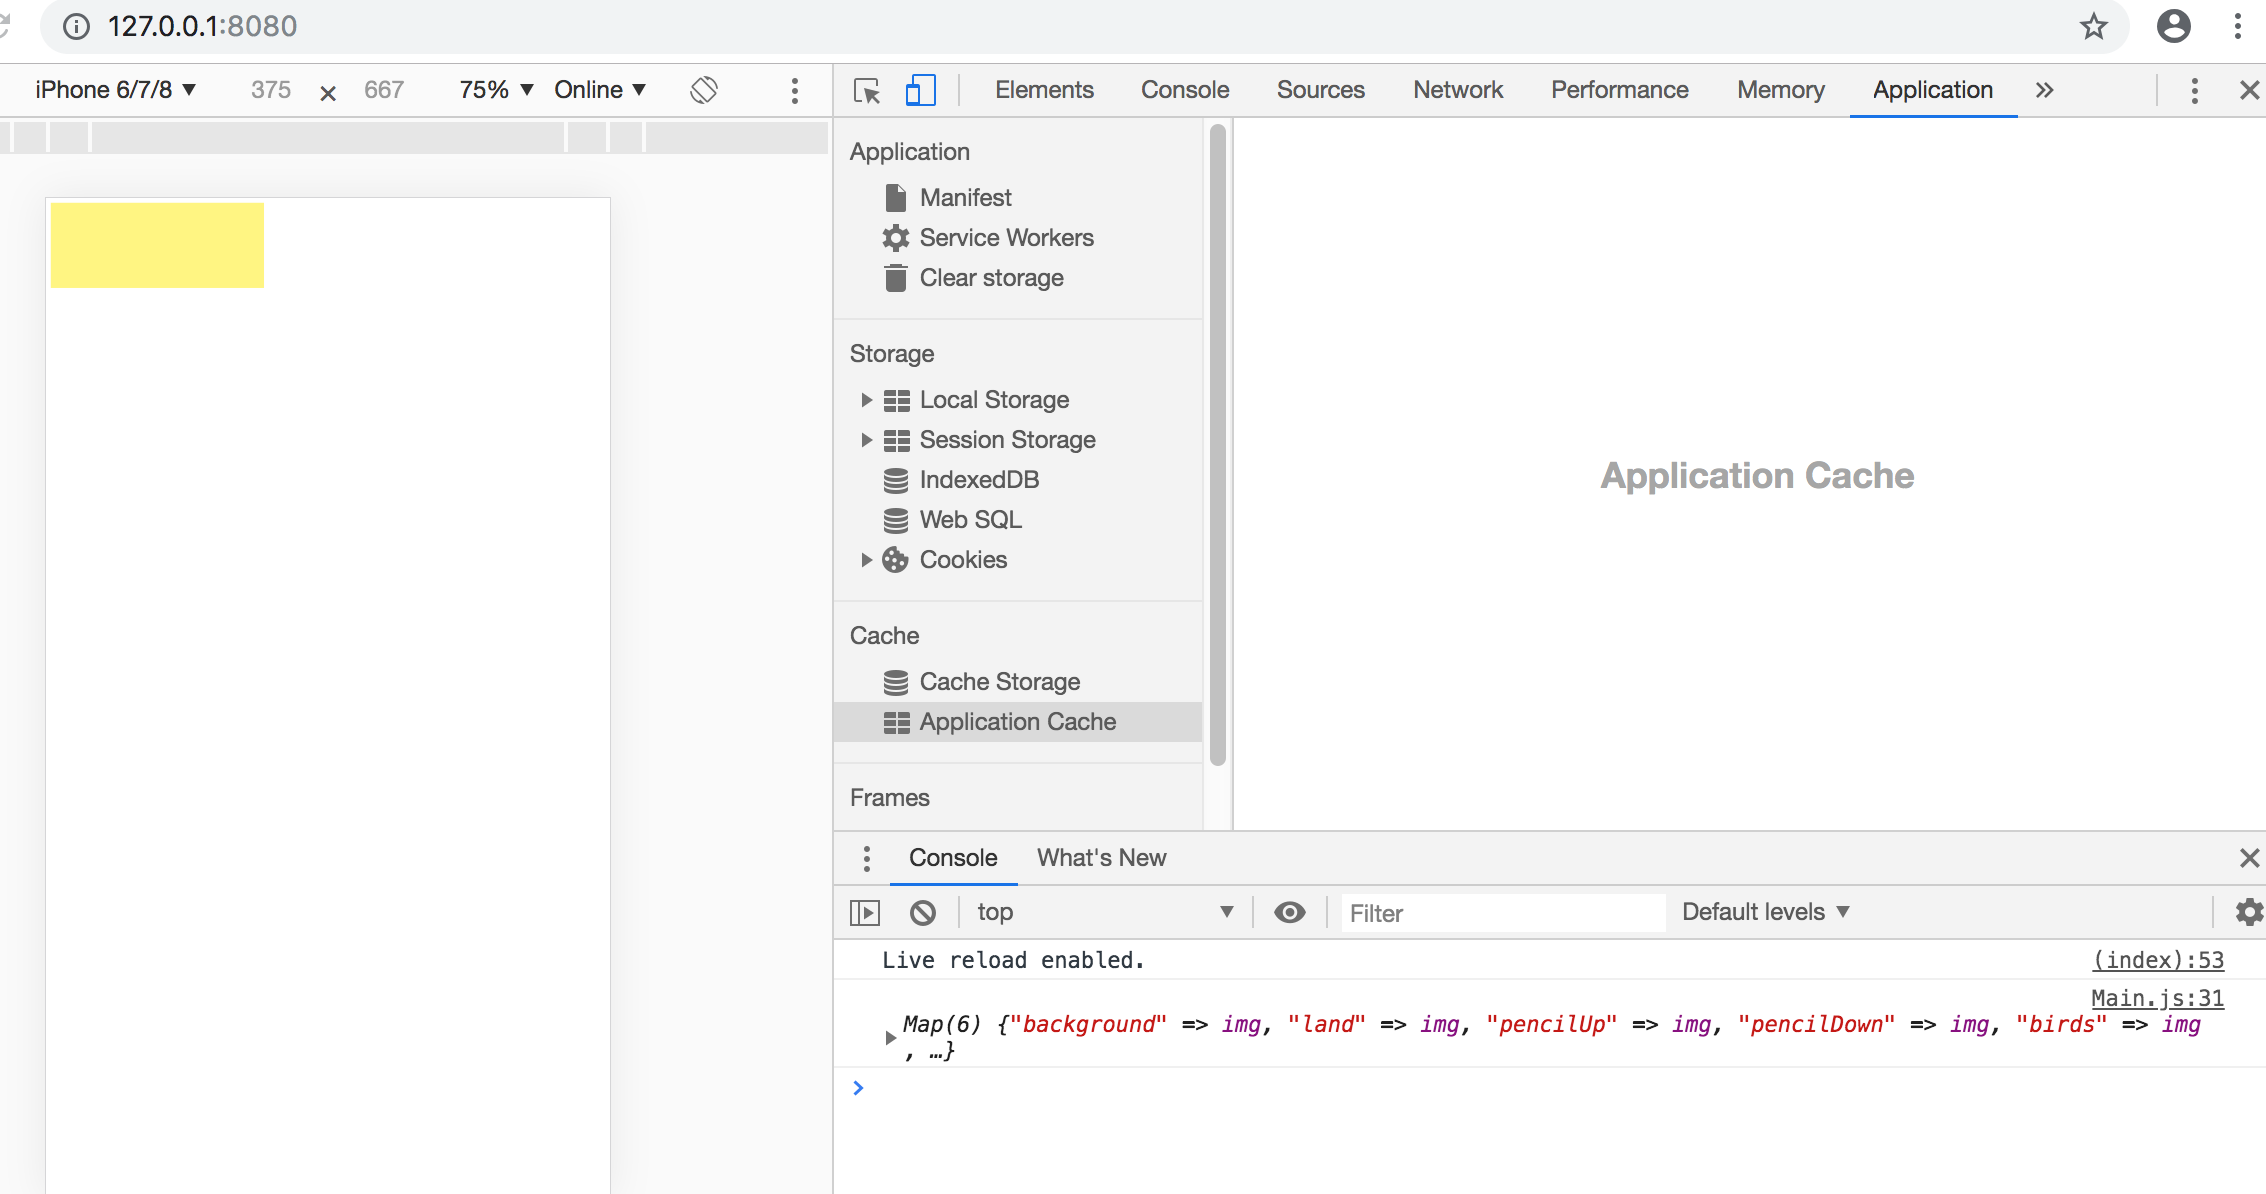The image size is (2266, 1194).
Task: Expand the Session Storage tree item
Action: click(x=866, y=439)
